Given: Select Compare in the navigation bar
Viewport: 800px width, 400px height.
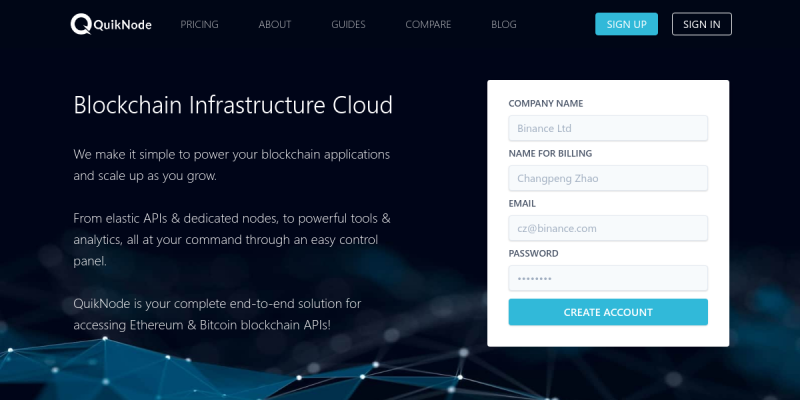Looking at the screenshot, I should (428, 24).
